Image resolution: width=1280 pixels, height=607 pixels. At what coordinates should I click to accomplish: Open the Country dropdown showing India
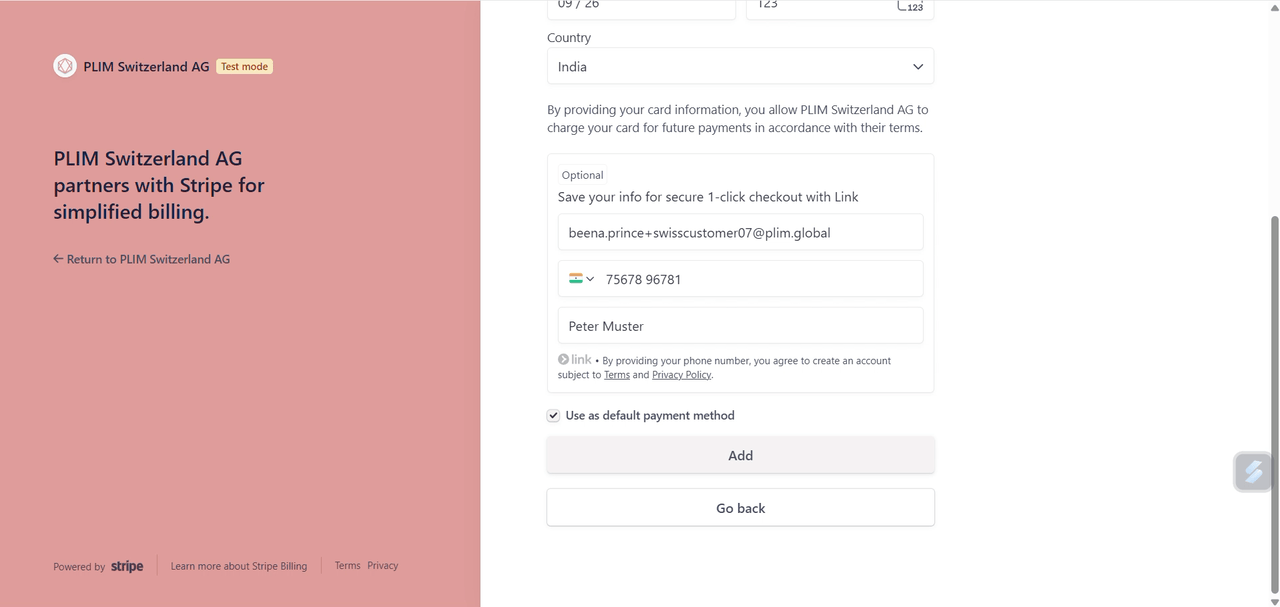tap(740, 66)
